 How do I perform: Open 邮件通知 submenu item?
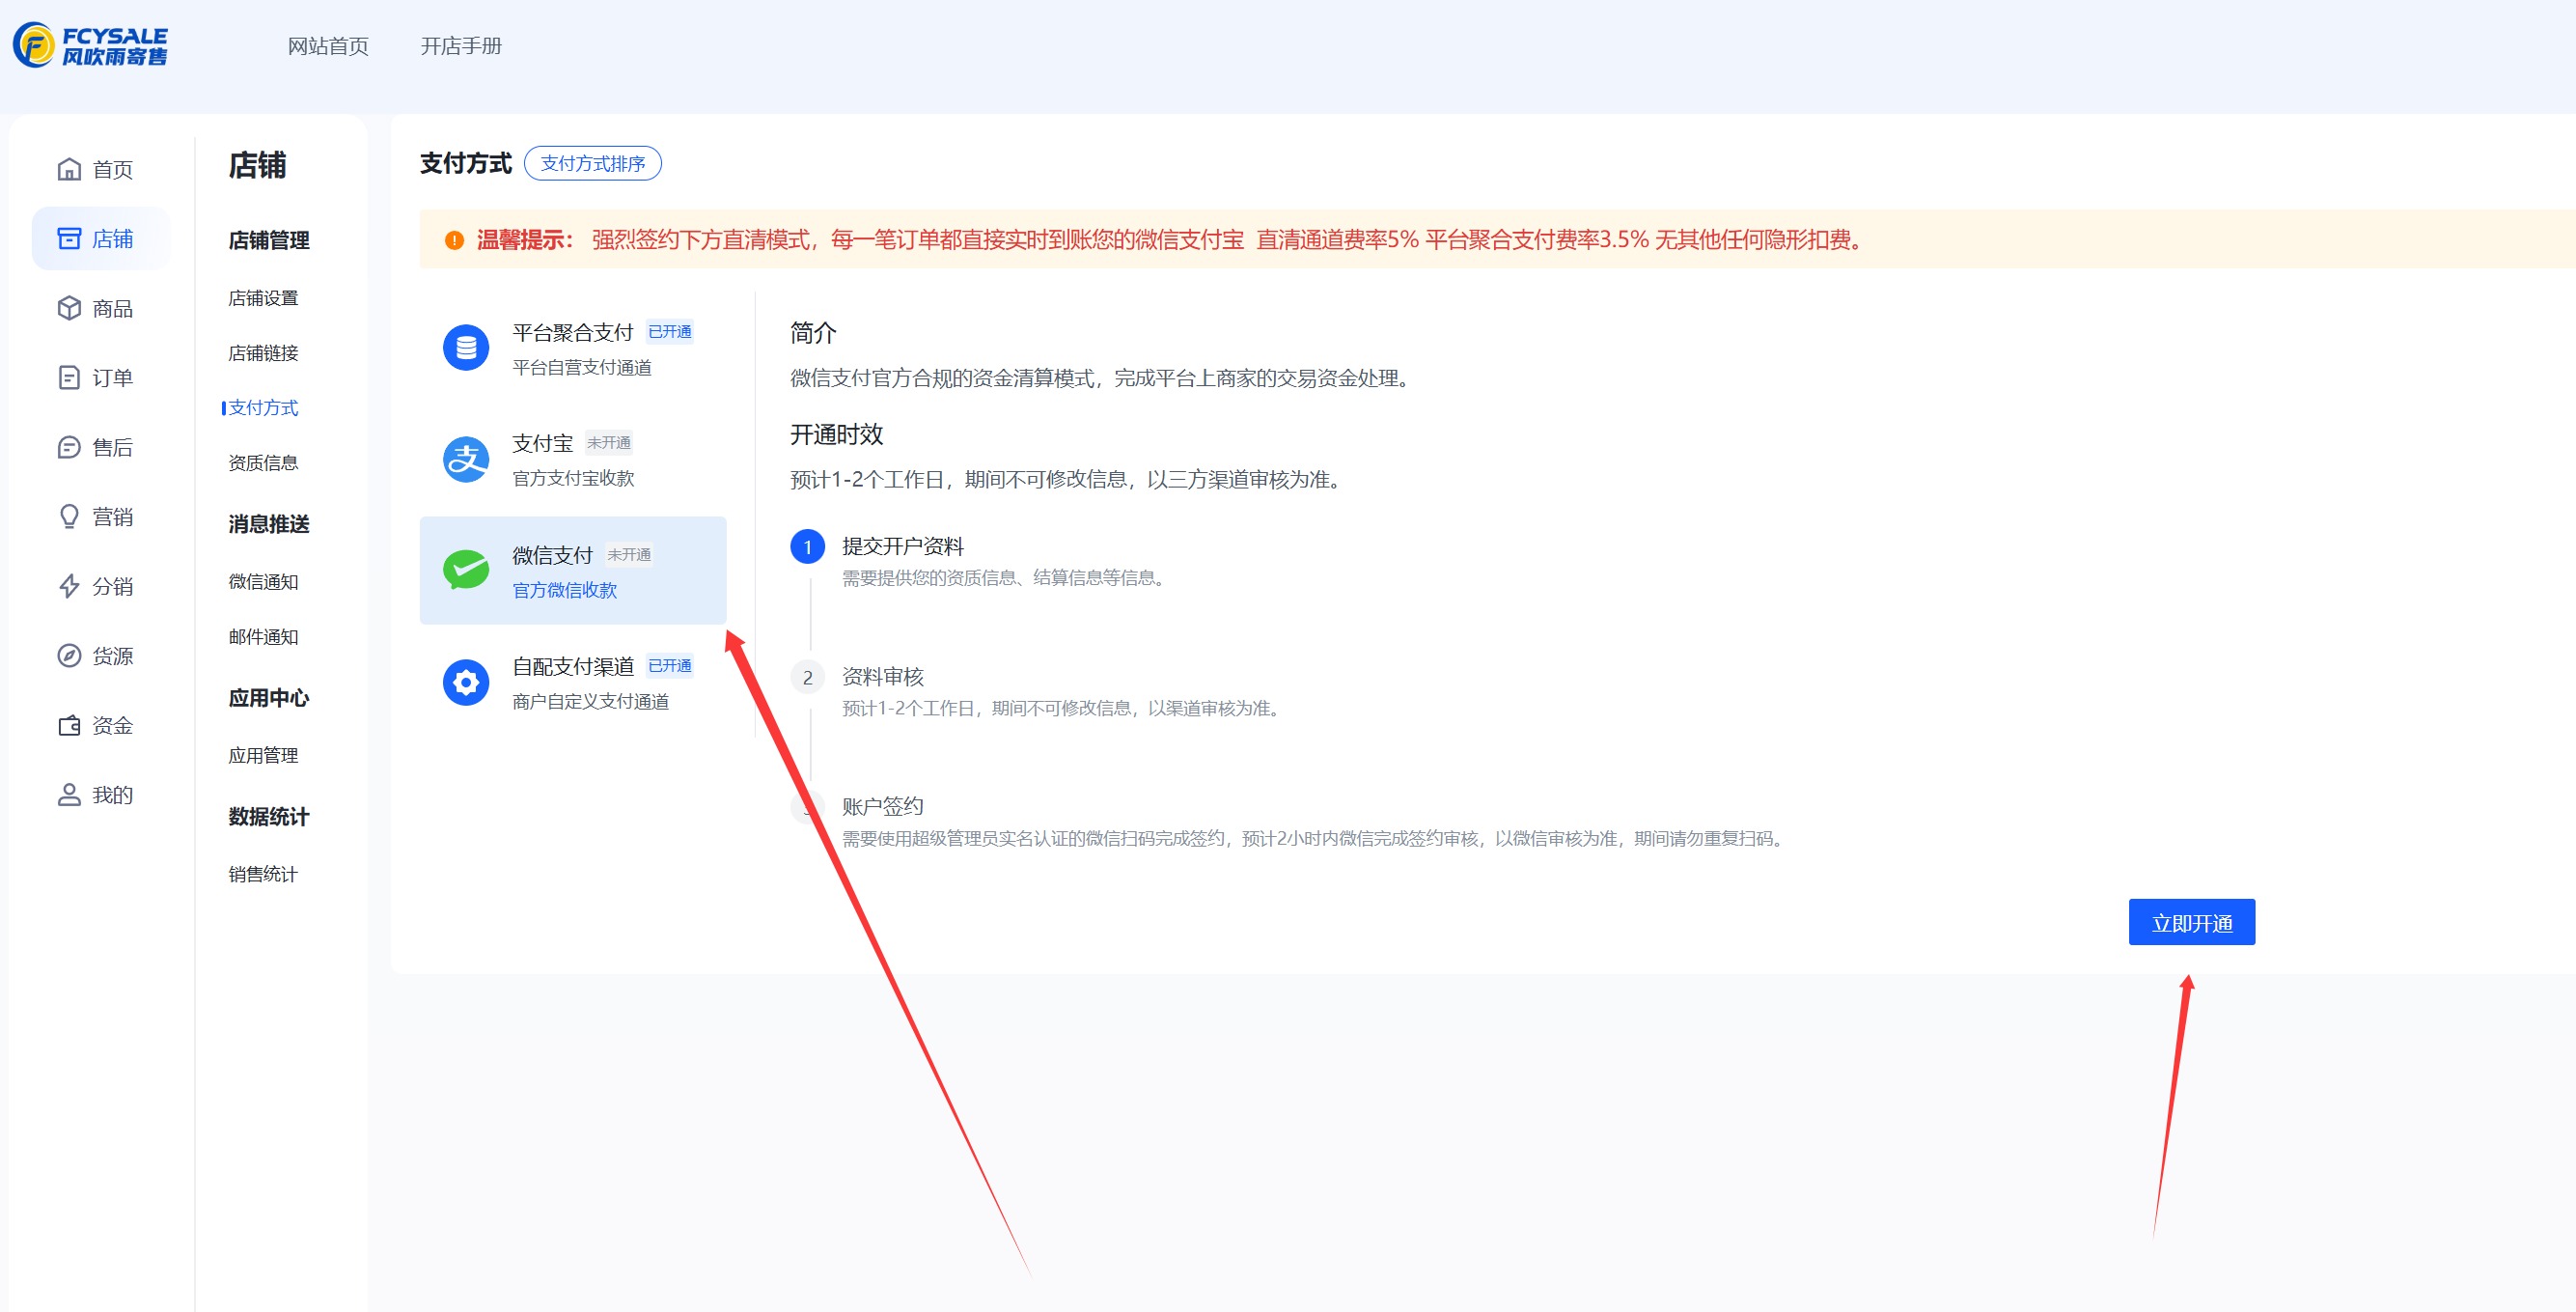263,636
